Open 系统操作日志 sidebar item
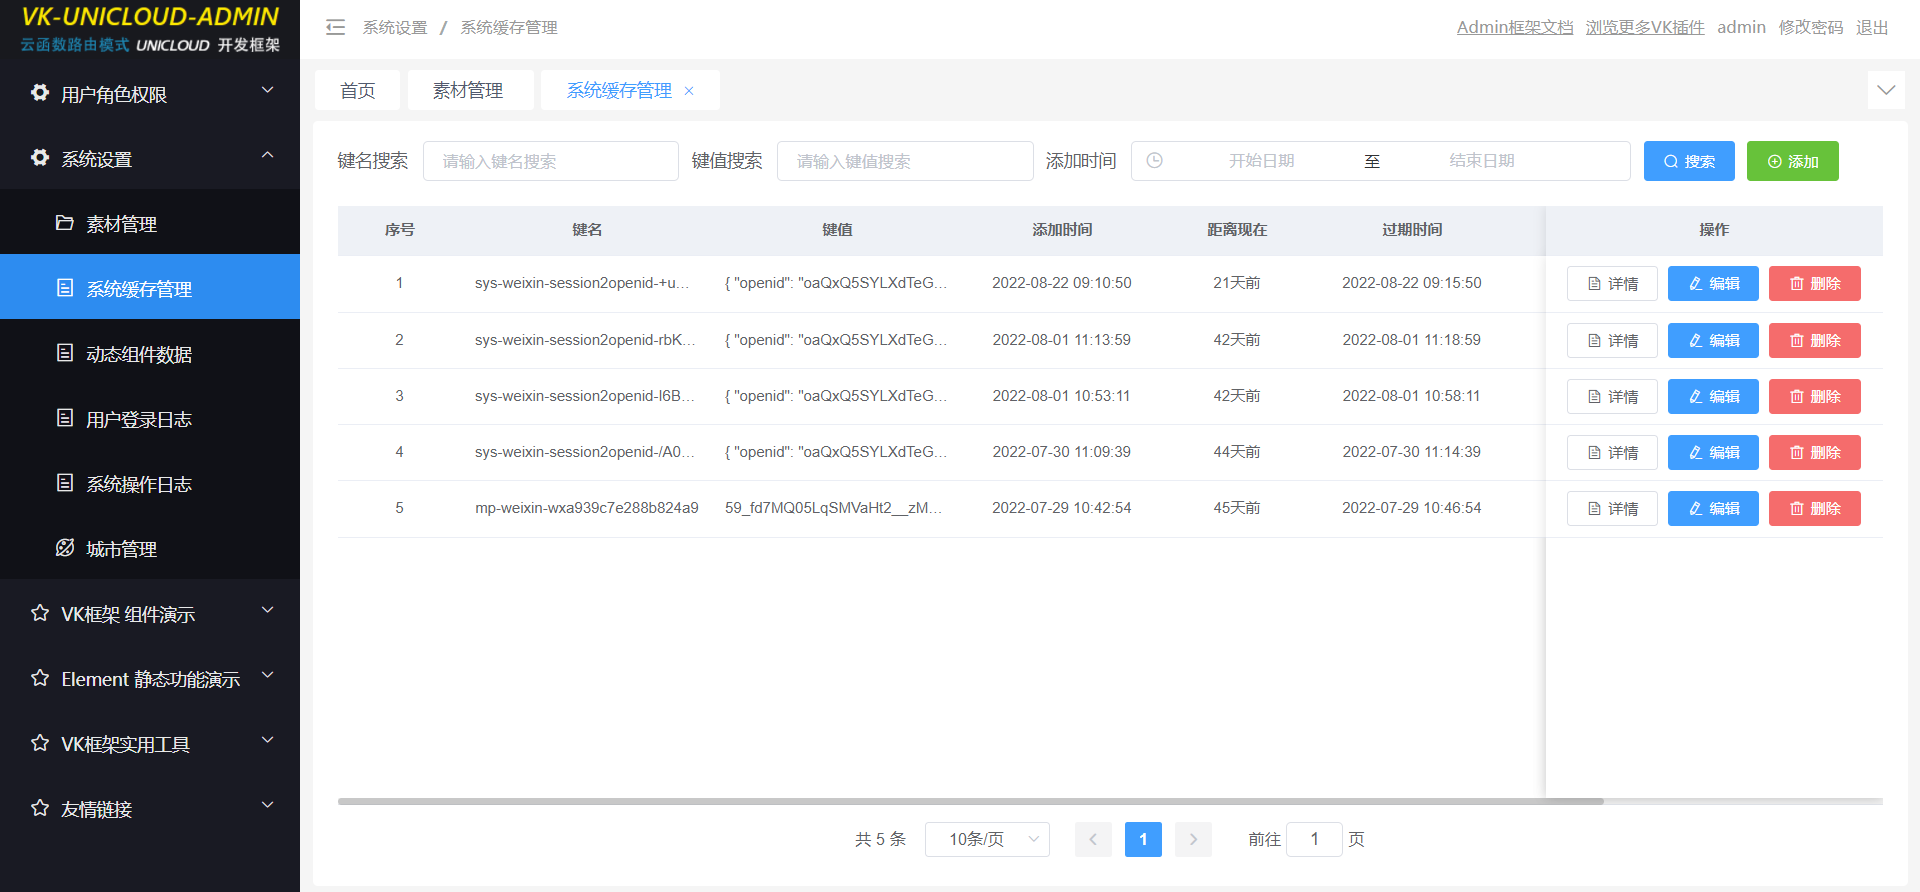The width and height of the screenshot is (1920, 892). [150, 484]
